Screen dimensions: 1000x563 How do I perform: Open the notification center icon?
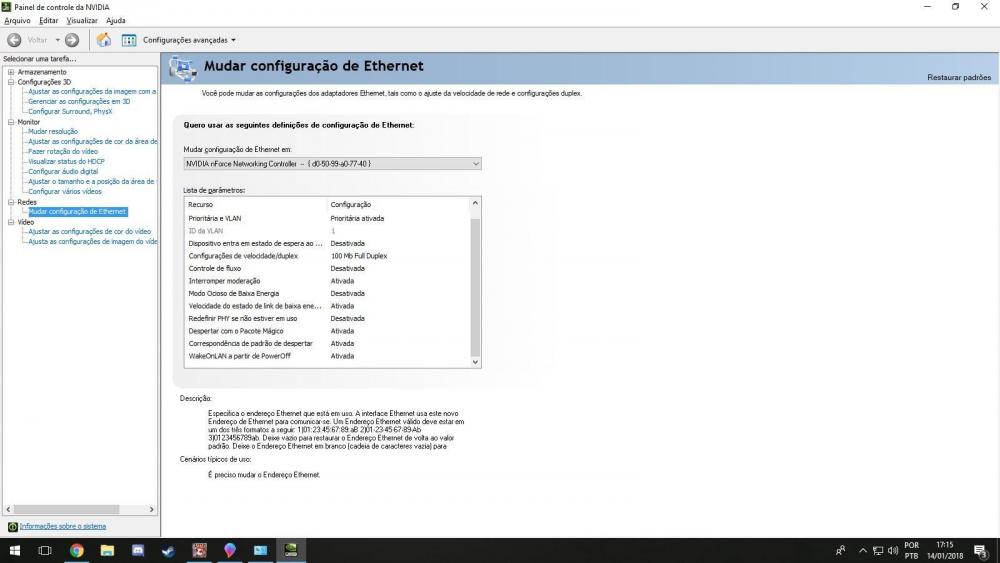pyautogui.click(x=979, y=551)
